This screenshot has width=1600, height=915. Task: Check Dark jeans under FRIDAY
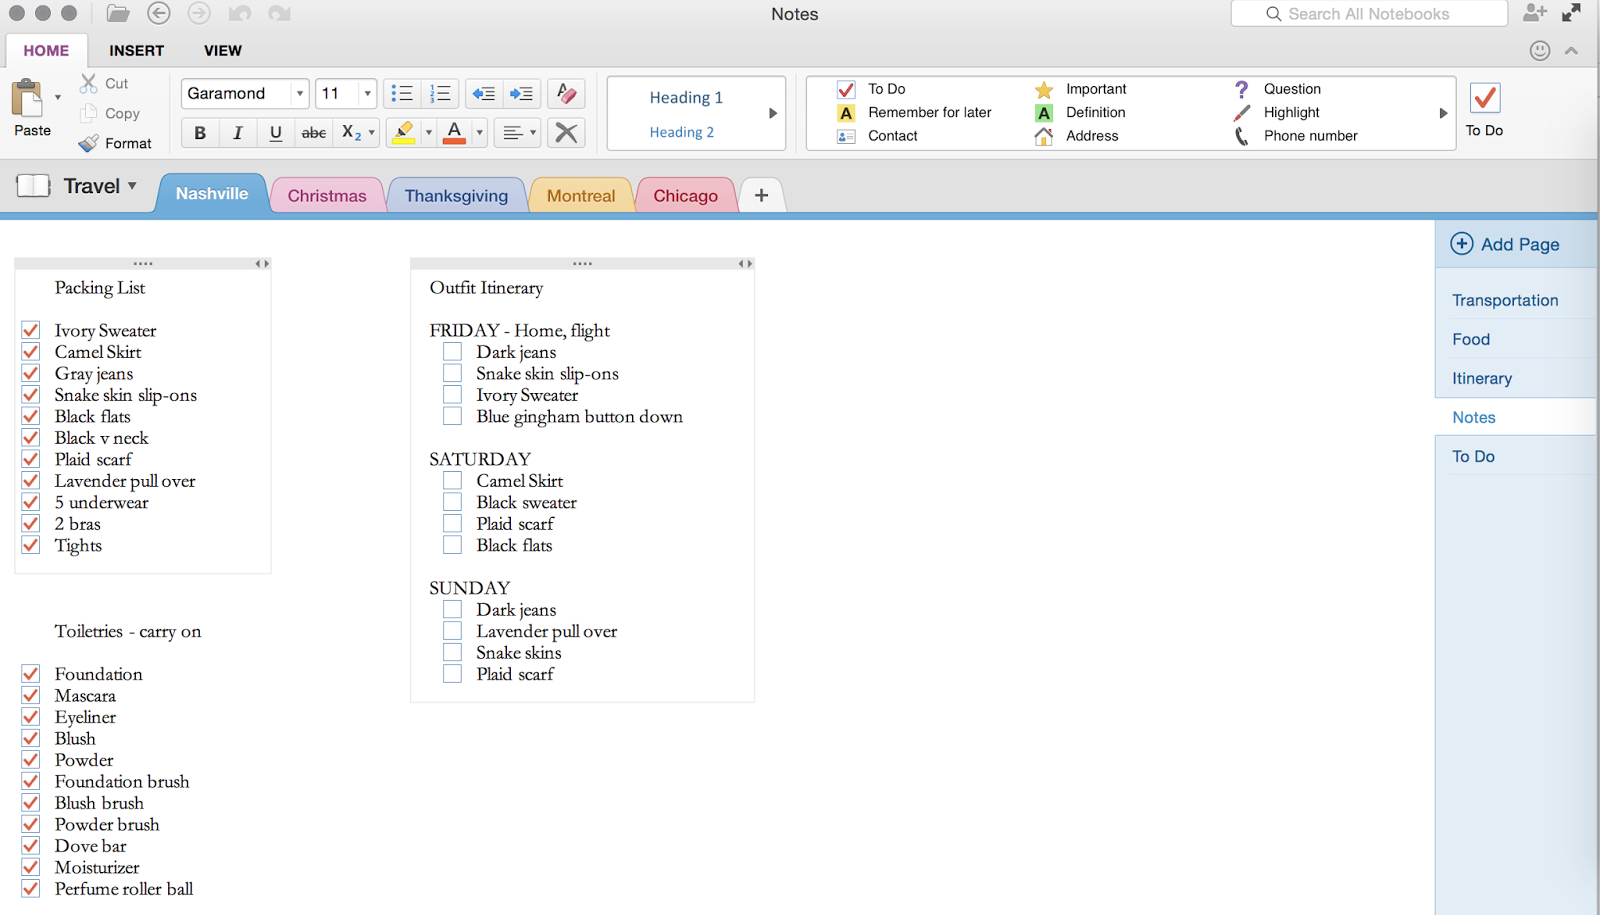tap(452, 352)
